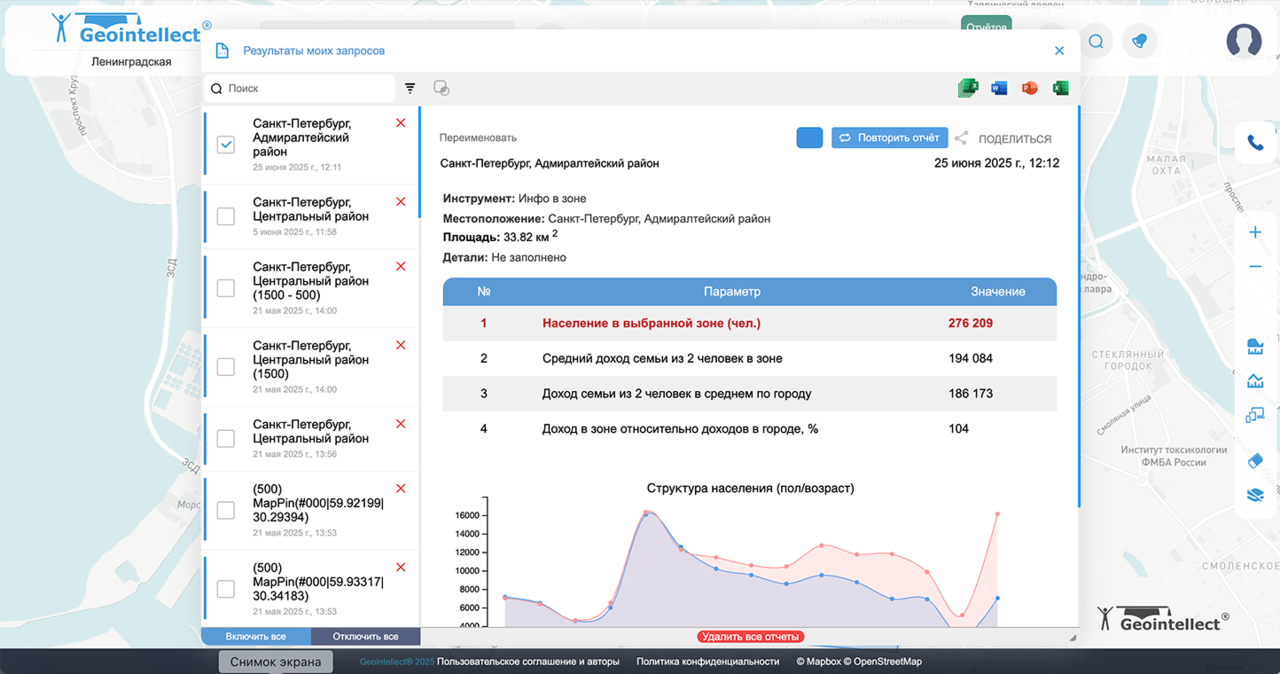Open the user profile avatar menu
This screenshot has height=674, width=1280.
click(1244, 40)
